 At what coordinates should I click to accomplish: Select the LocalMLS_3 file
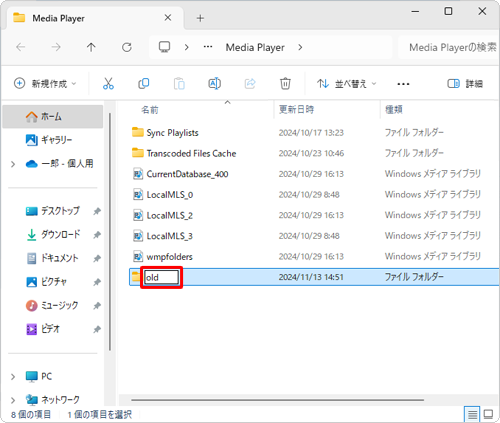[170, 236]
